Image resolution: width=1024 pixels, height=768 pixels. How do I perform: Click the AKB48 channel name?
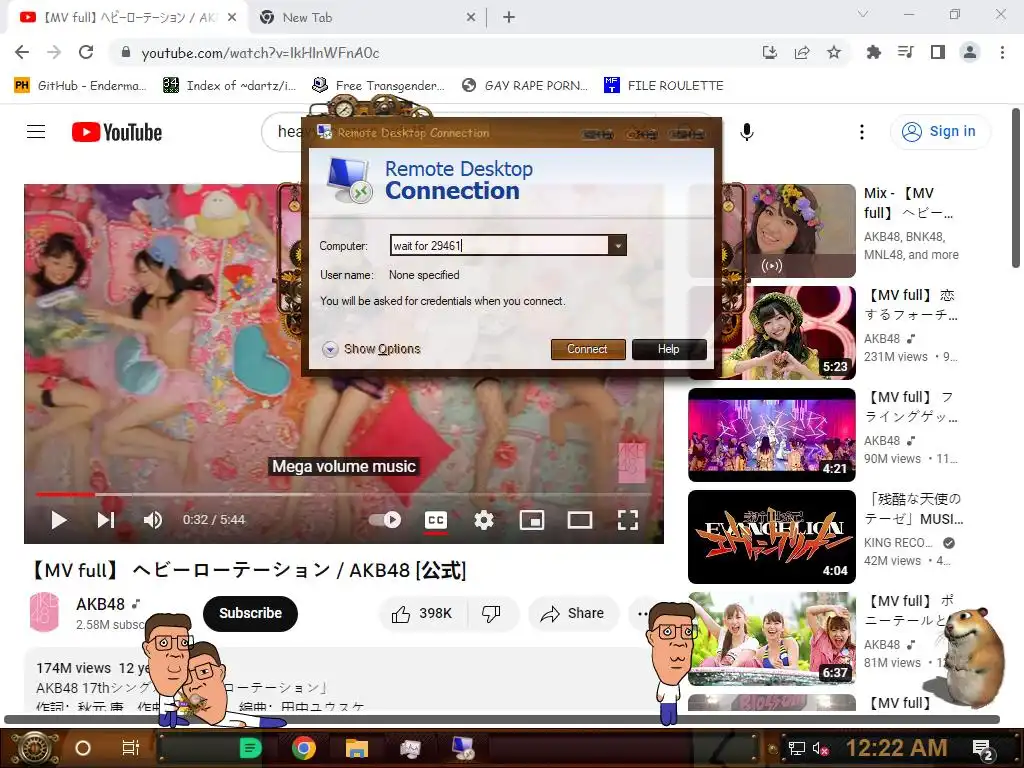101,604
